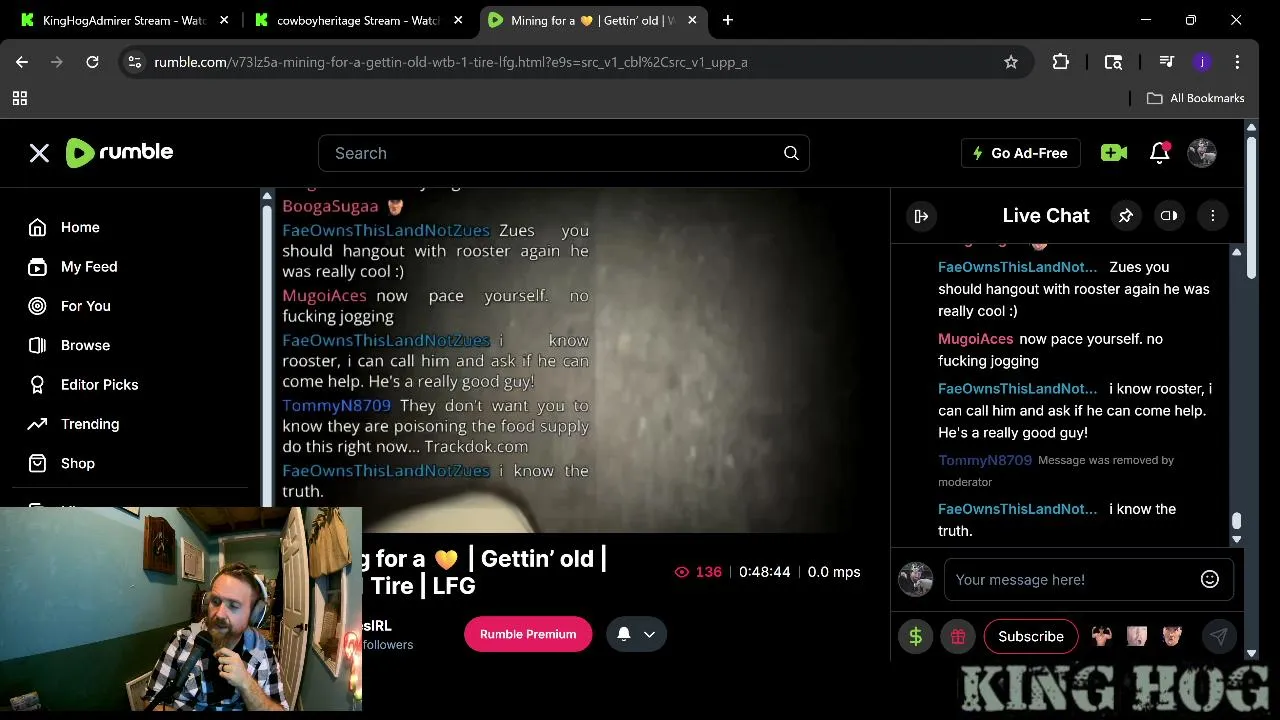The width and height of the screenshot is (1280, 720).
Task: Open Chrome profile avatar j
Action: click(x=1202, y=62)
